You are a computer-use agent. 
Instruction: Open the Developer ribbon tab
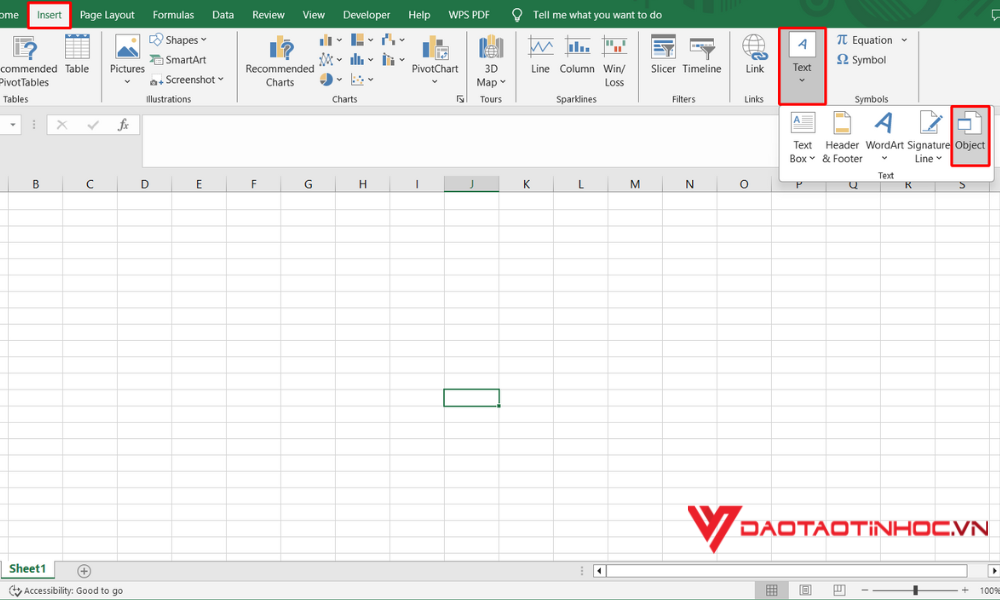coord(366,14)
